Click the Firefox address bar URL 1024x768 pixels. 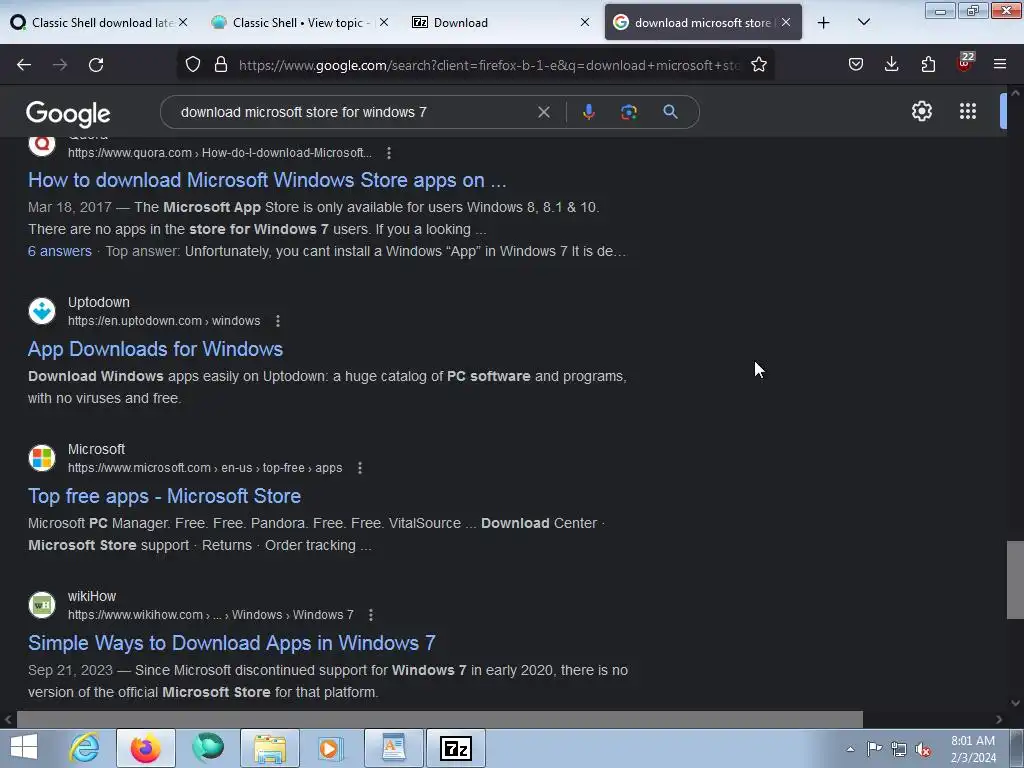point(488,65)
